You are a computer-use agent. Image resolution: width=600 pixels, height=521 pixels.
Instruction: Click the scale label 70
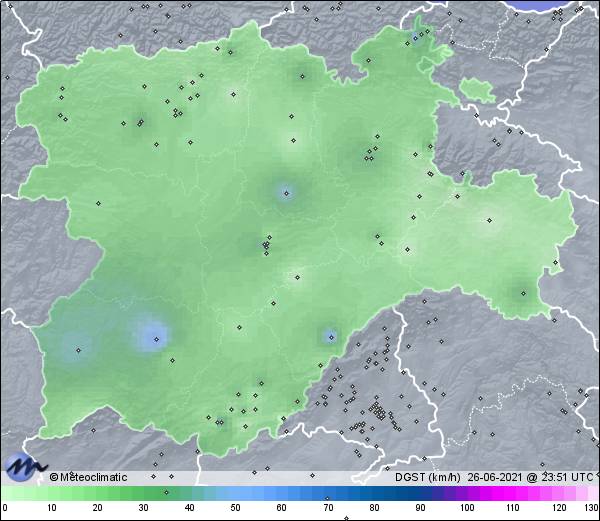click(x=328, y=508)
